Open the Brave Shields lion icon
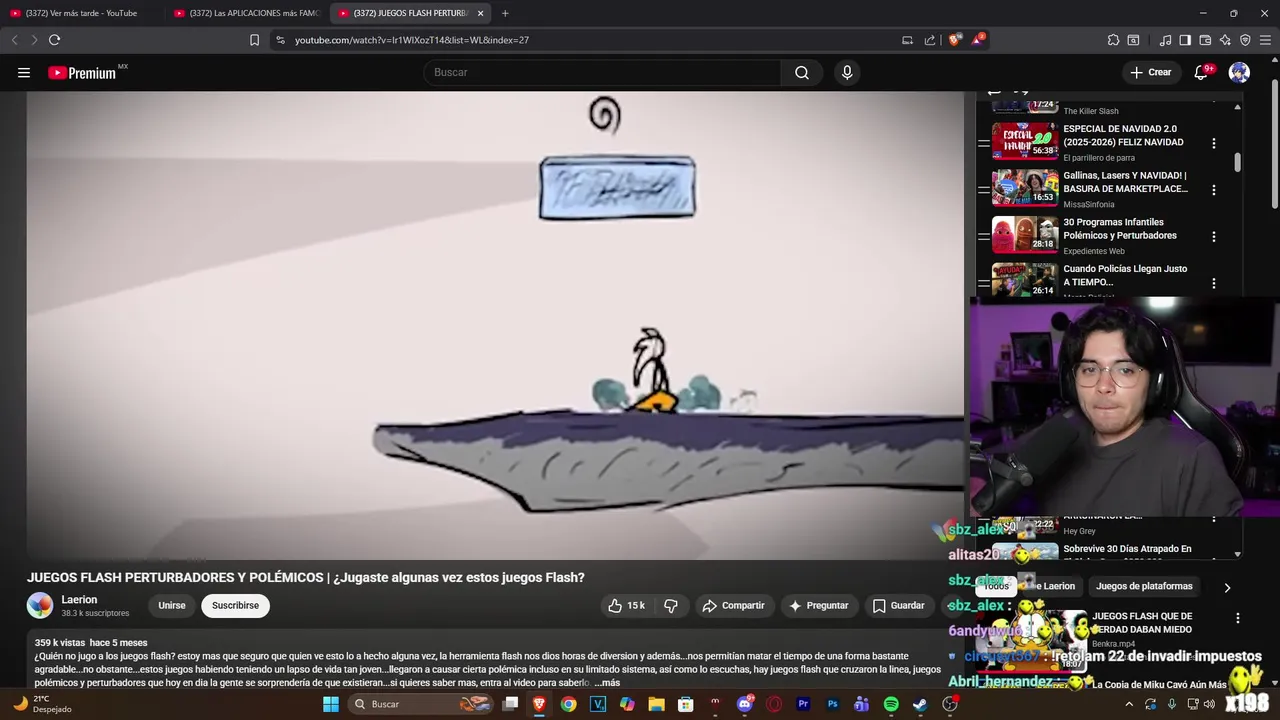This screenshot has height=720, width=1280. click(955, 40)
